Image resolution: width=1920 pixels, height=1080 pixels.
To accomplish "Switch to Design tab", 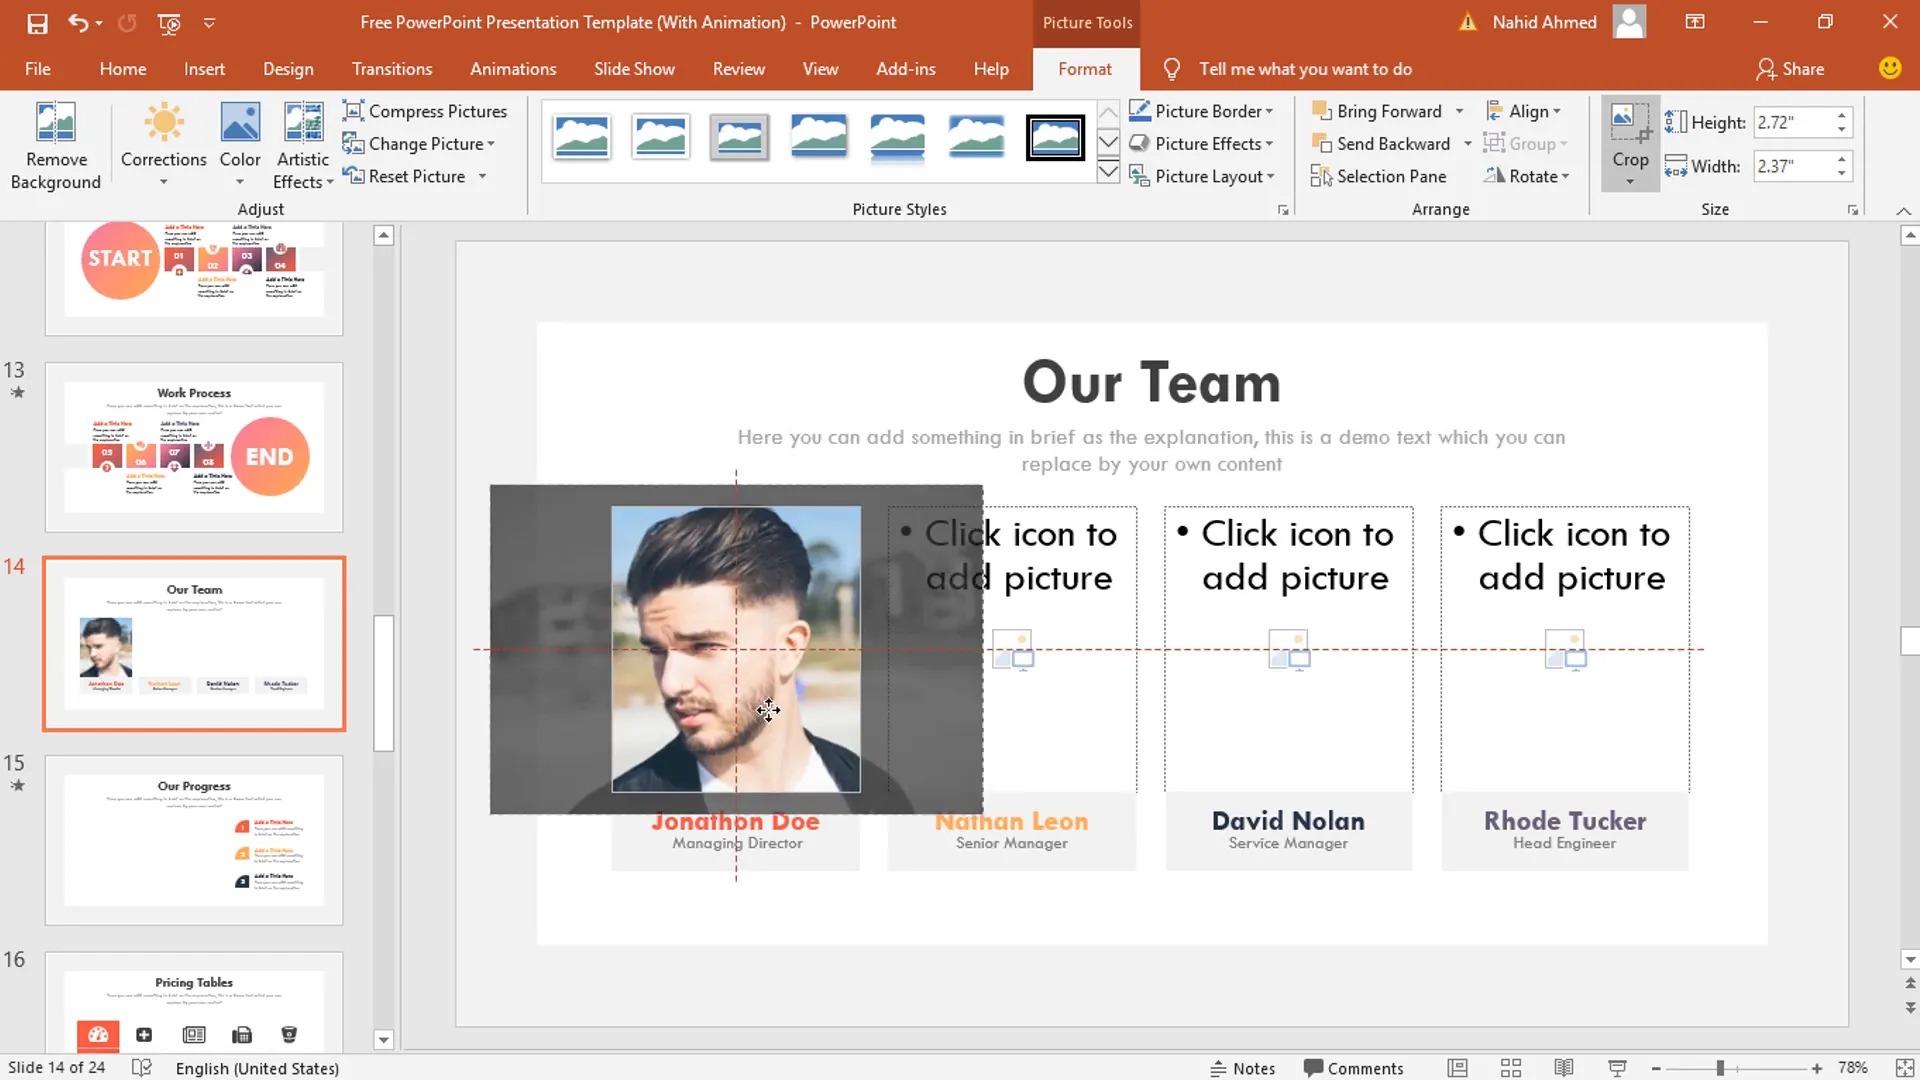I will 288,69.
